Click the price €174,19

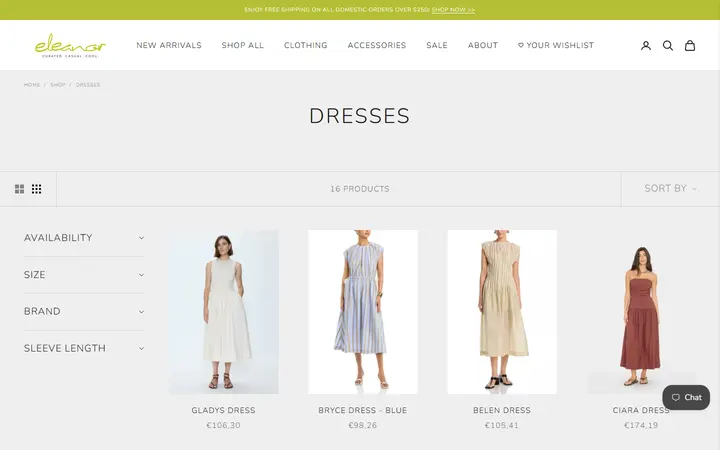[x=641, y=426]
